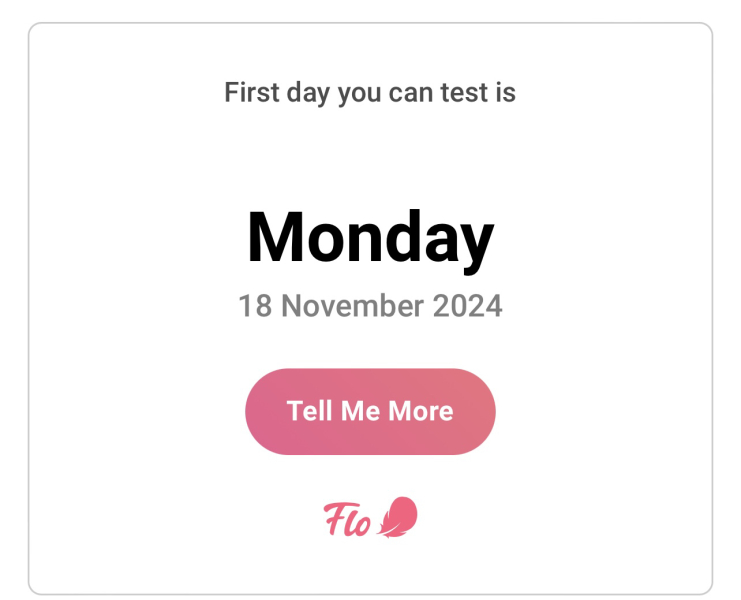Viewport: 741px width, 600px height.
Task: Click the 18 November 2024 date
Action: [x=370, y=305]
